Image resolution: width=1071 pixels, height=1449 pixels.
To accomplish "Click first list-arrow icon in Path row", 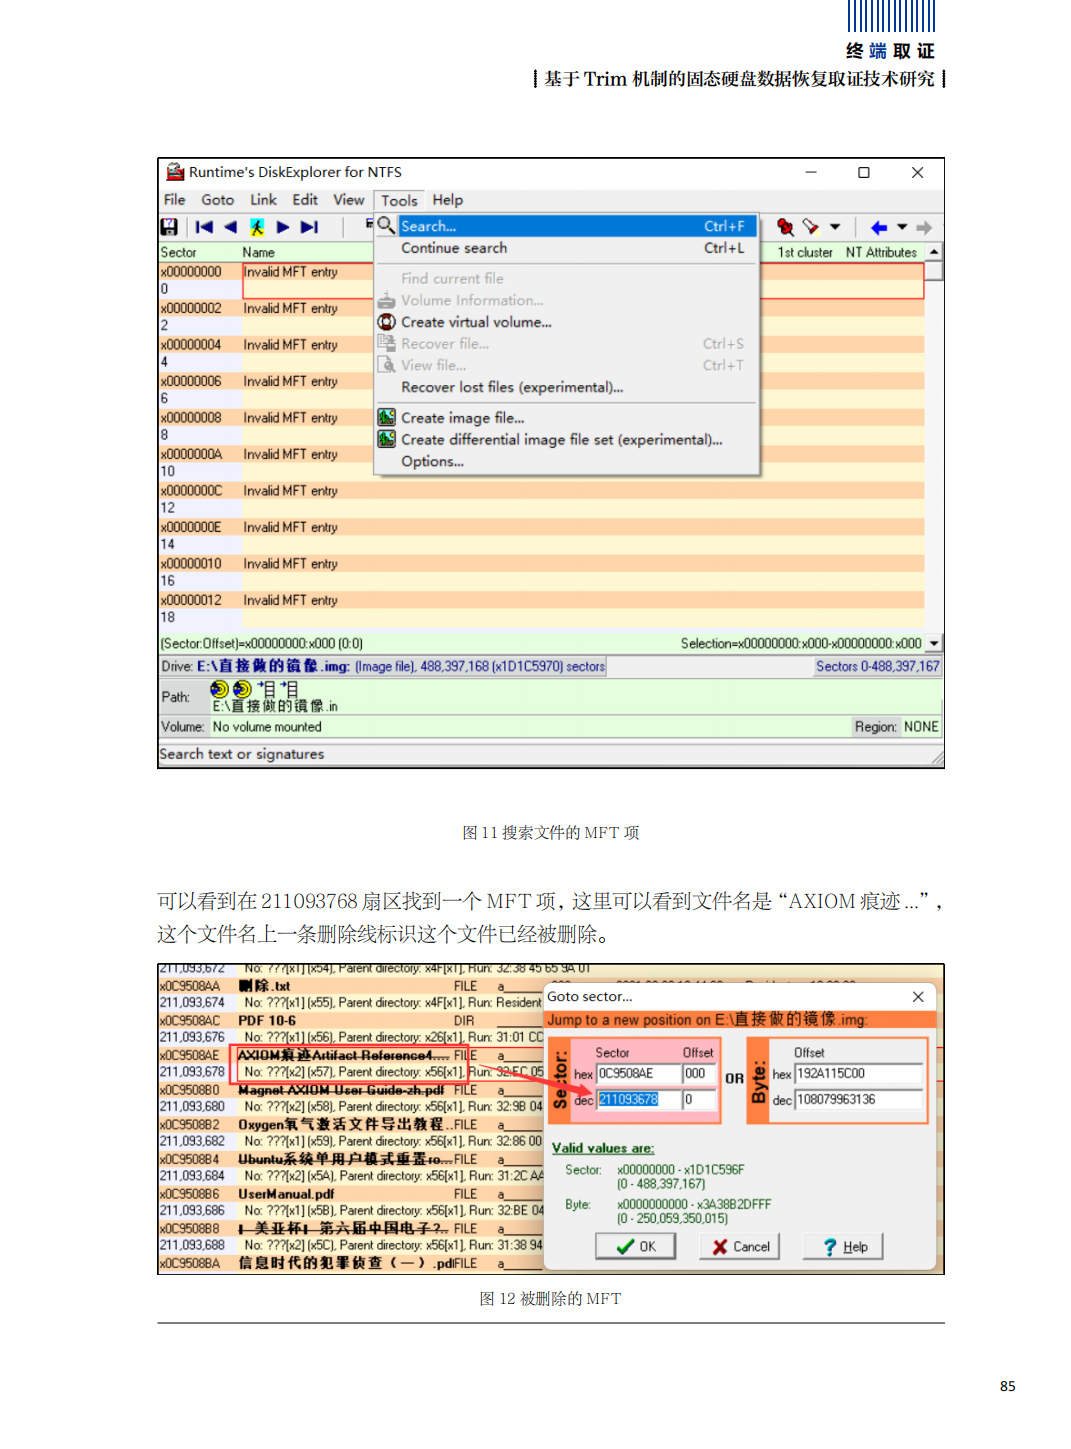I will click(x=267, y=689).
